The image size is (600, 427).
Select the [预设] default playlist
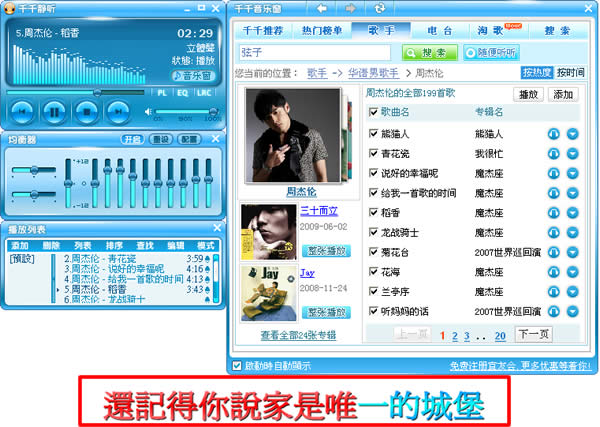(x=22, y=259)
